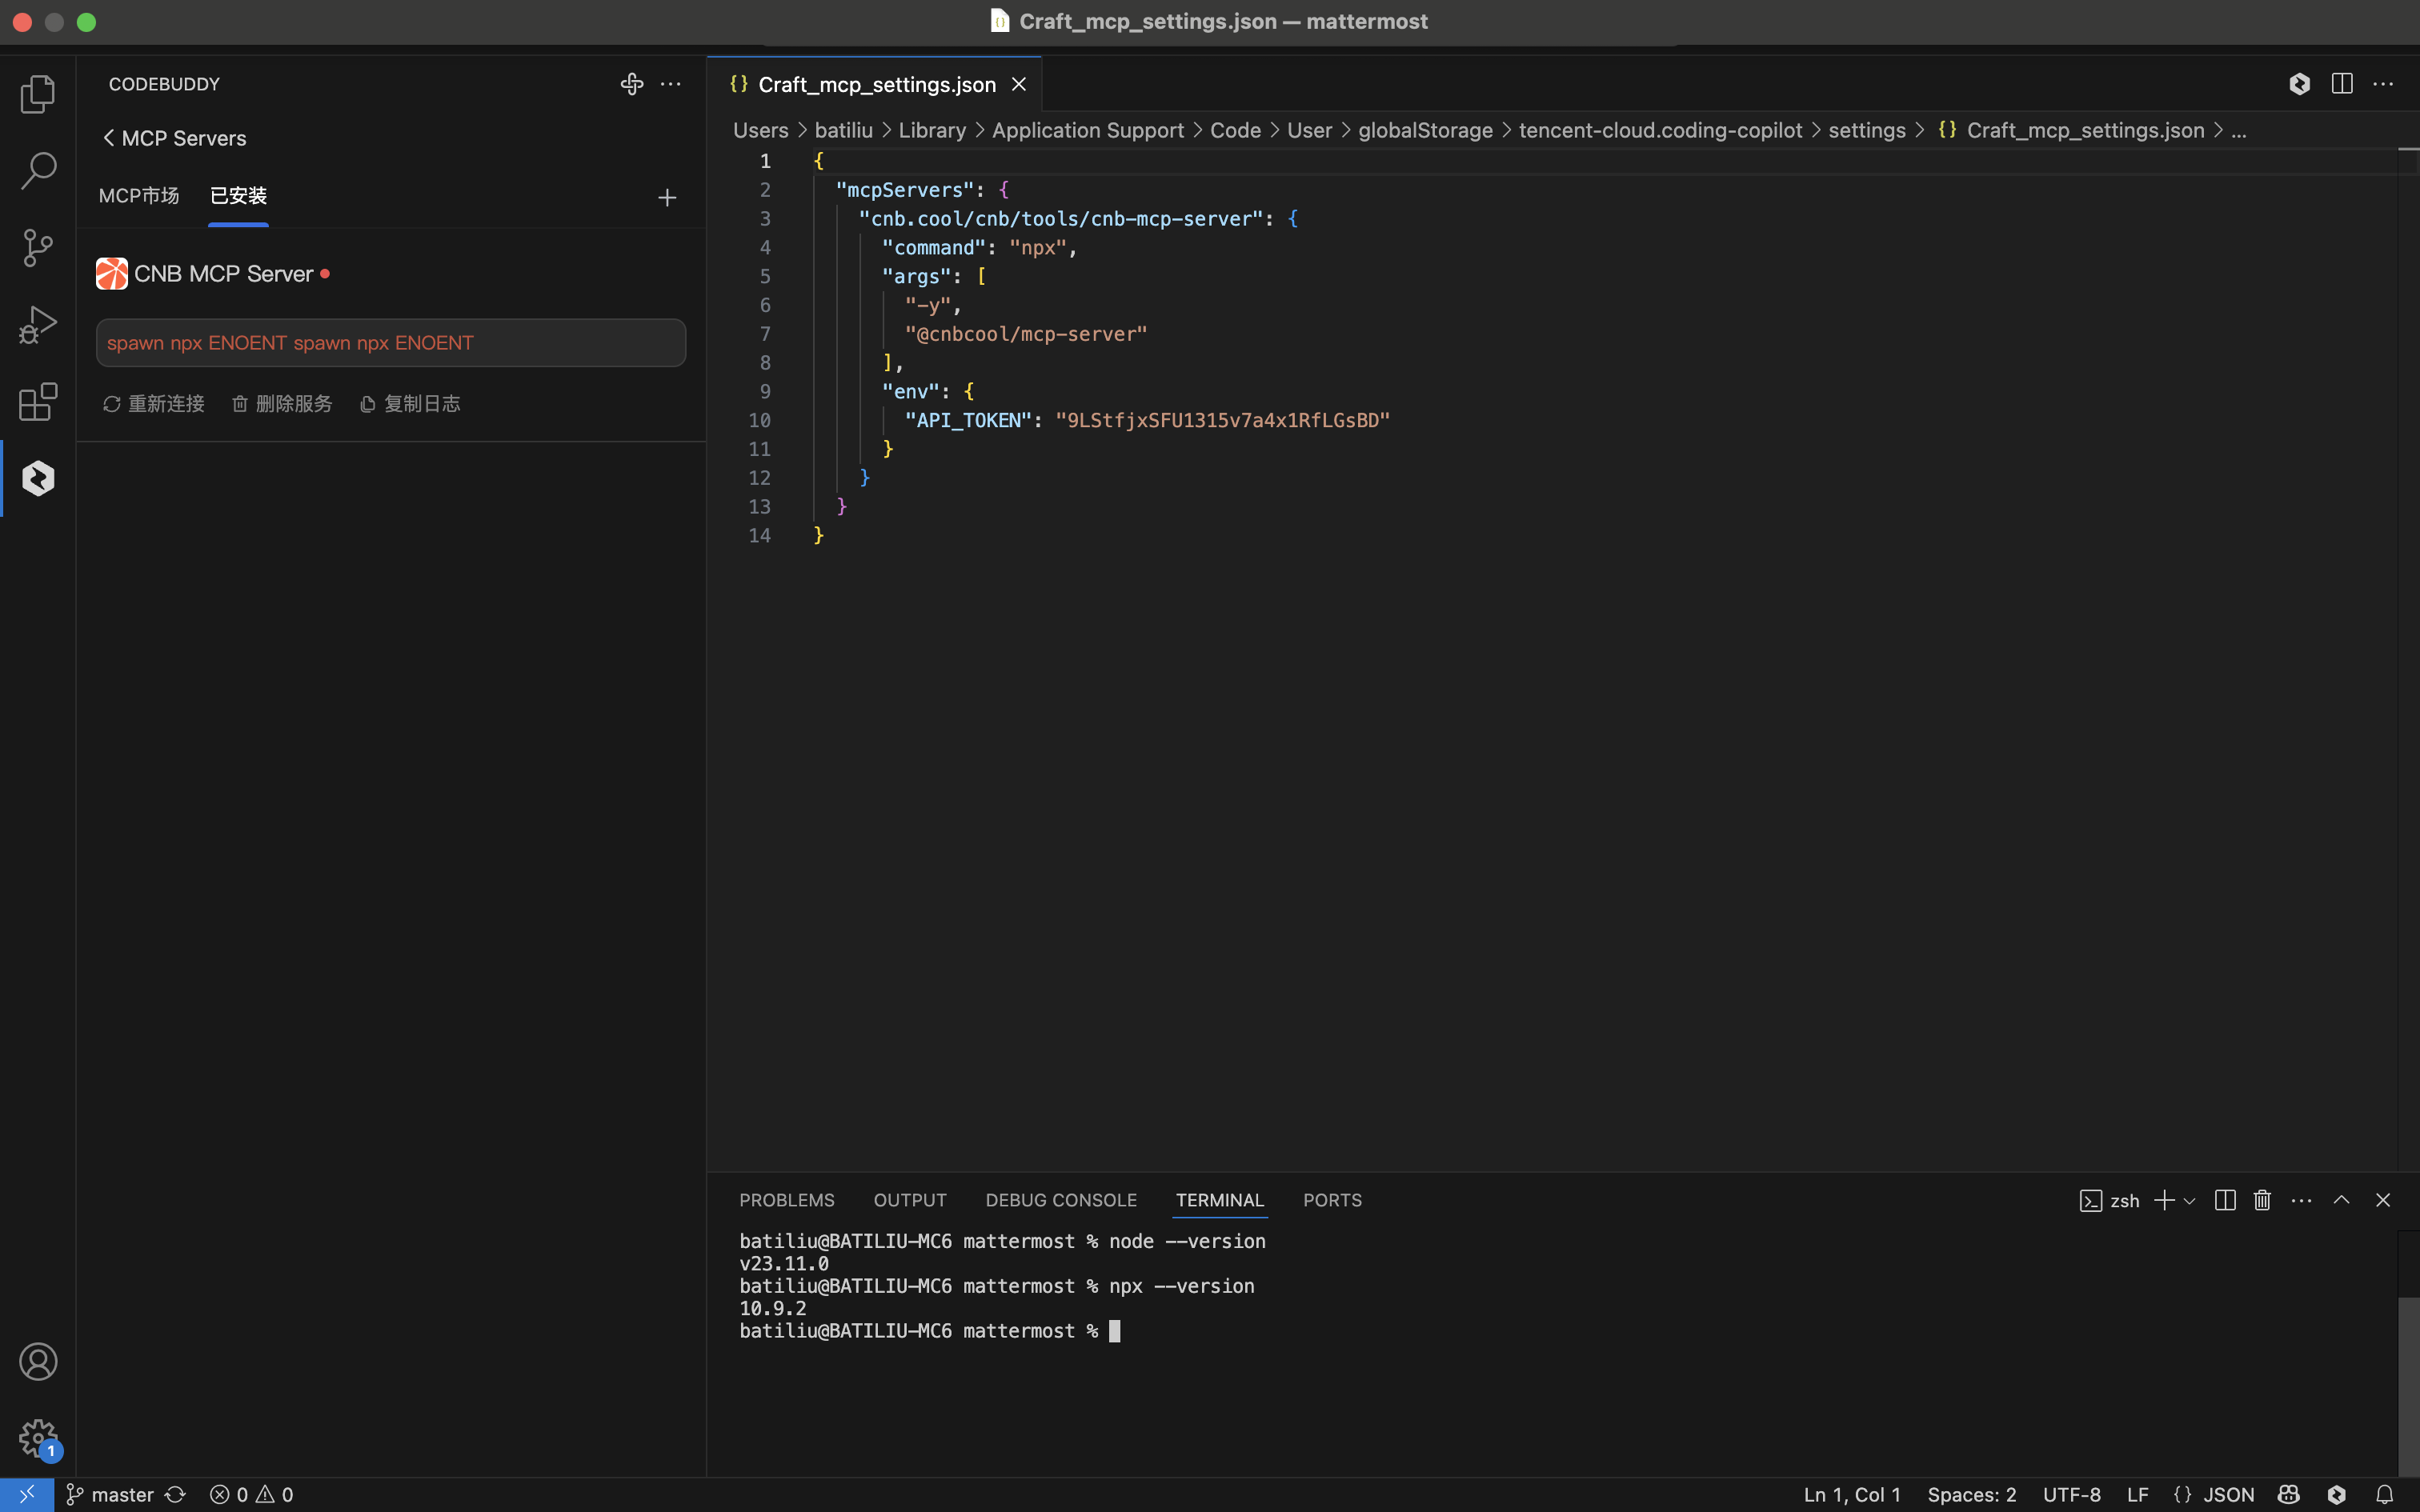Open the Search view icon
Image resolution: width=2420 pixels, height=1512 pixels.
click(x=38, y=171)
